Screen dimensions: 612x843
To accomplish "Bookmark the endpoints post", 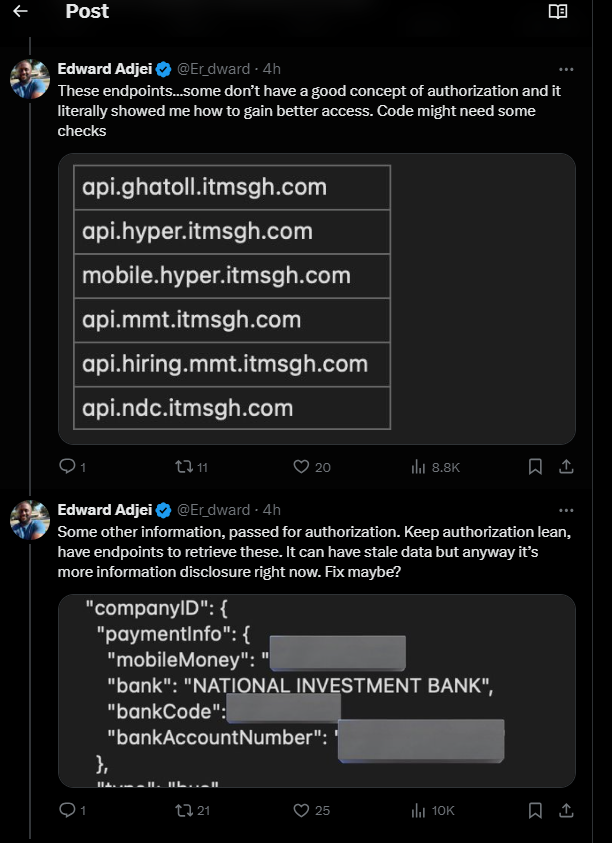I will click(535, 467).
